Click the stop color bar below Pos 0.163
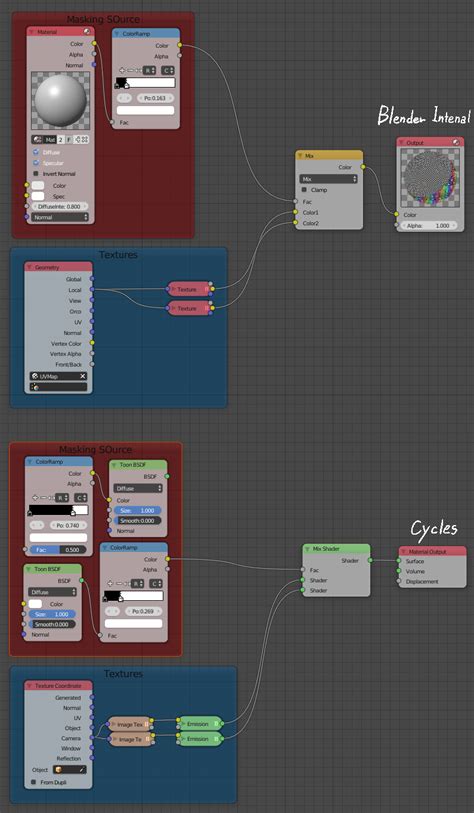 coord(145,110)
